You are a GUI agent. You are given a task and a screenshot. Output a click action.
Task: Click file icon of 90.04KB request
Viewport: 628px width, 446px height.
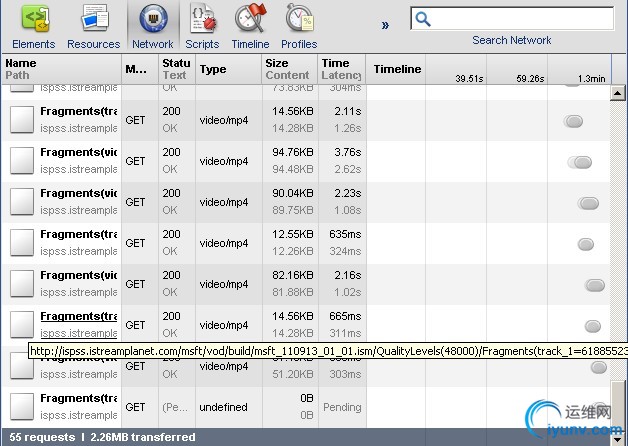pos(22,202)
